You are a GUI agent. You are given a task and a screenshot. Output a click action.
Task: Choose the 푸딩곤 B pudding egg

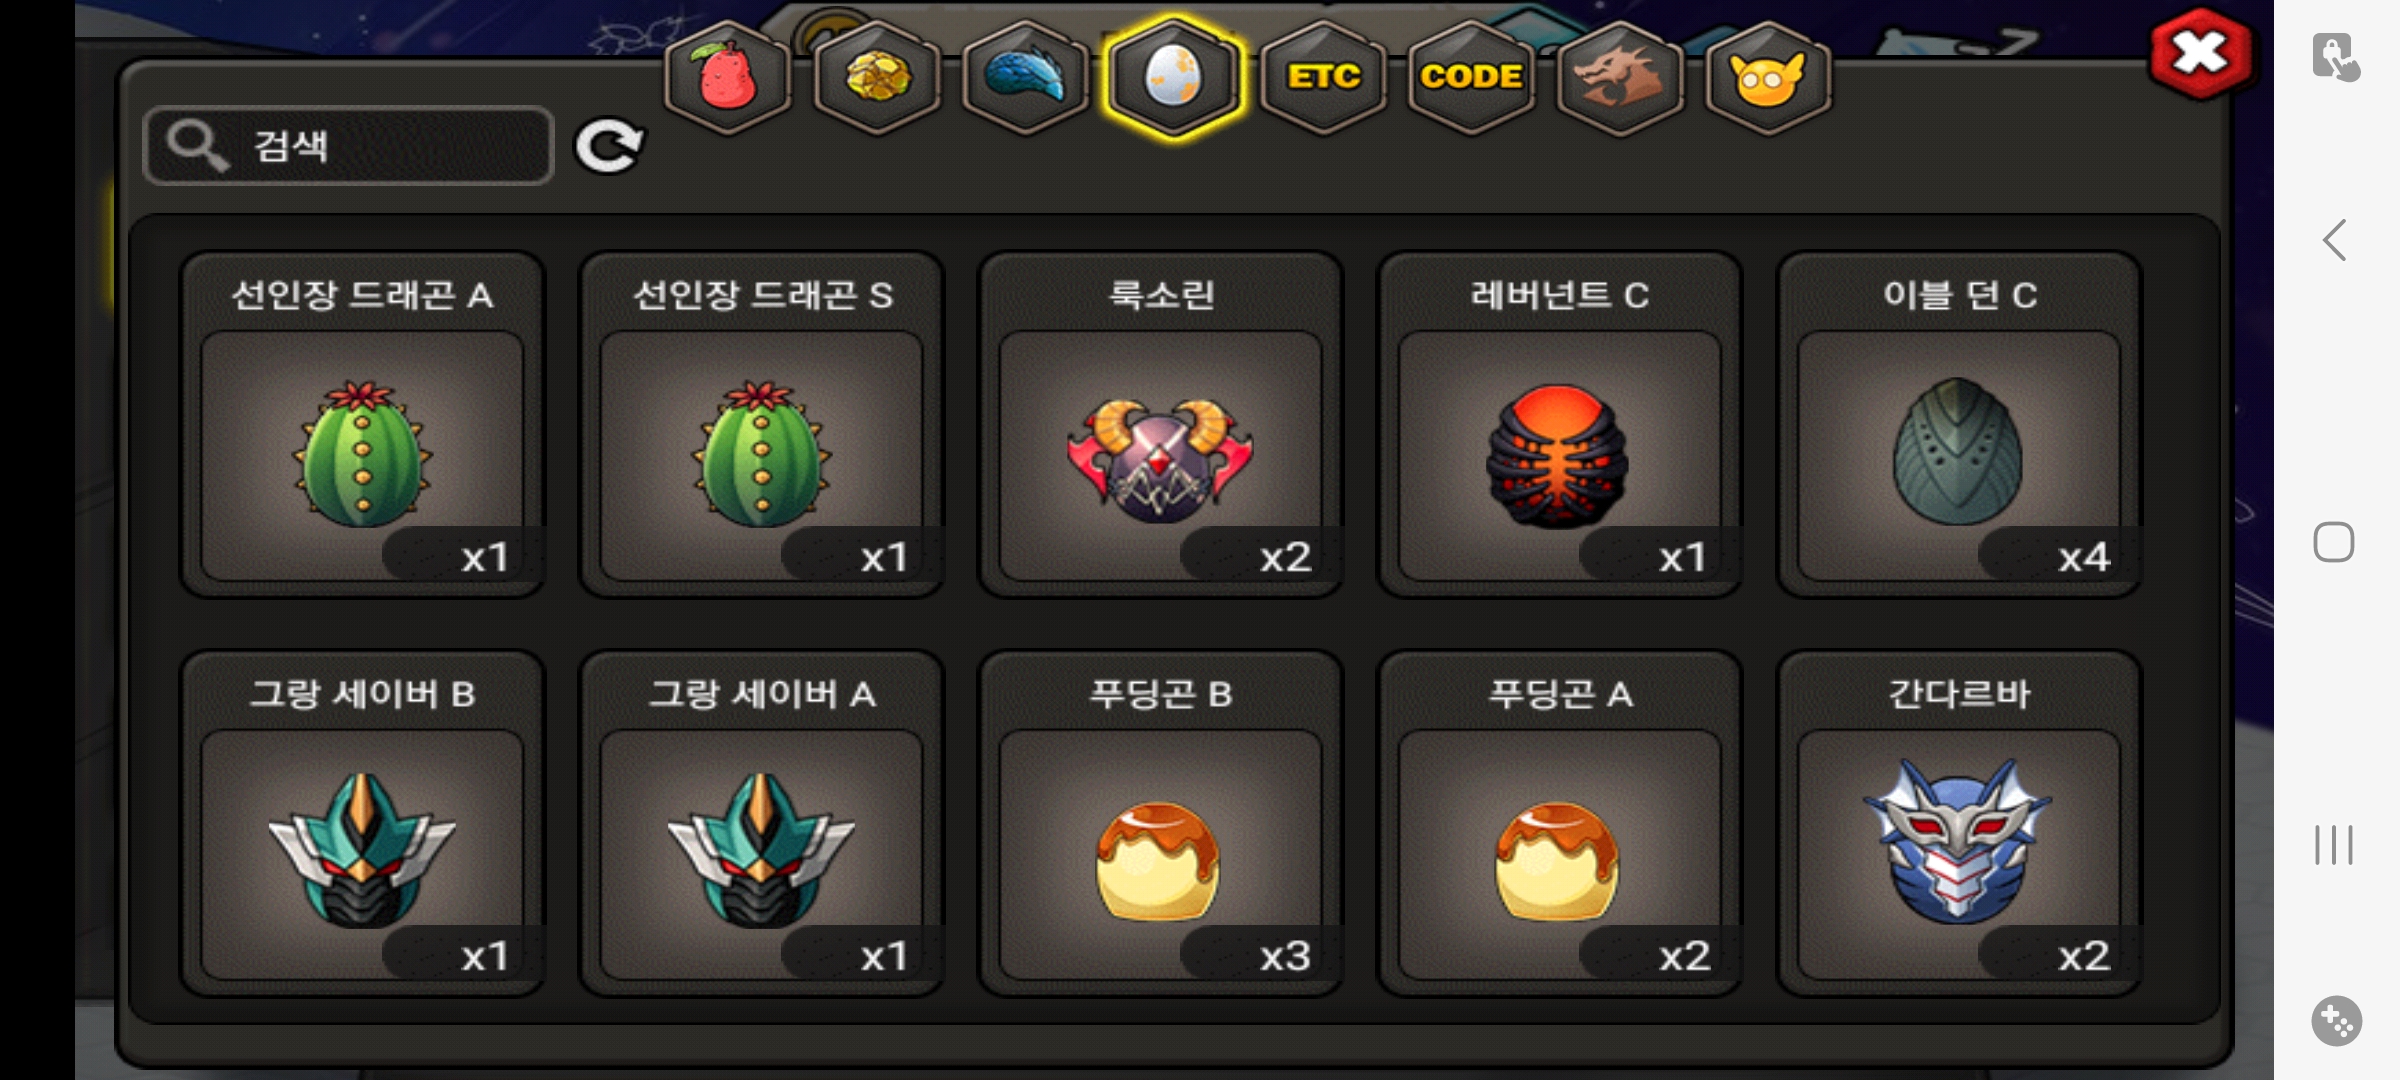point(1160,824)
